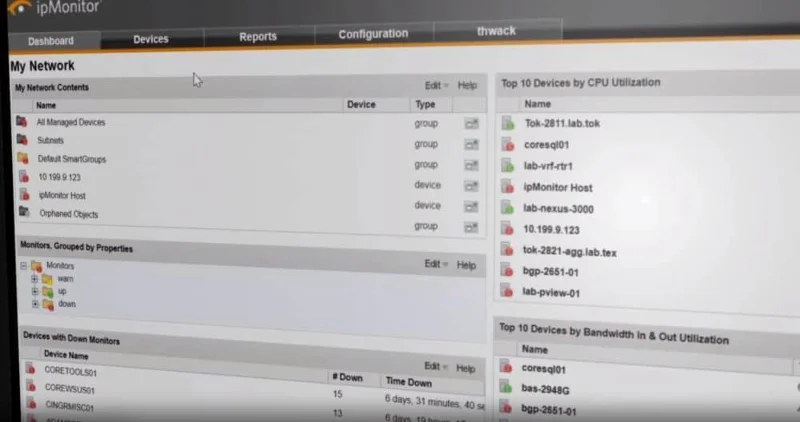Image resolution: width=800 pixels, height=422 pixels.
Task: Click the All Managed Devices group icon
Action: click(x=21, y=121)
